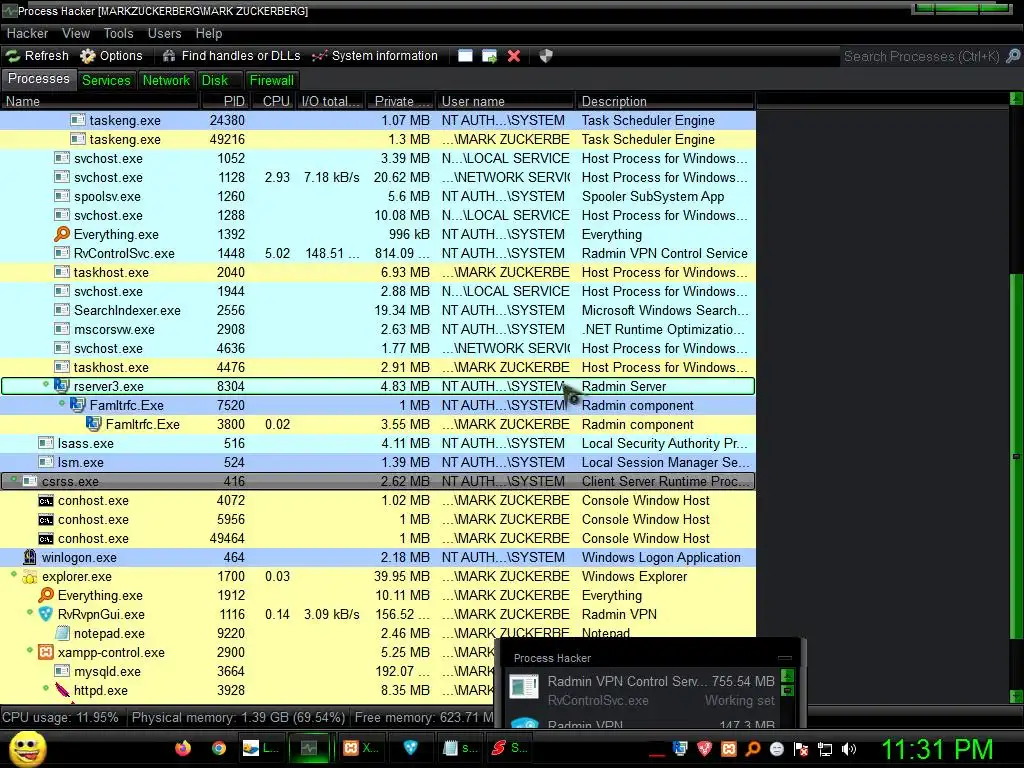Click the Radmin VPN Control Service popup entry
Screen dimensions: 1024x768
[643, 690]
